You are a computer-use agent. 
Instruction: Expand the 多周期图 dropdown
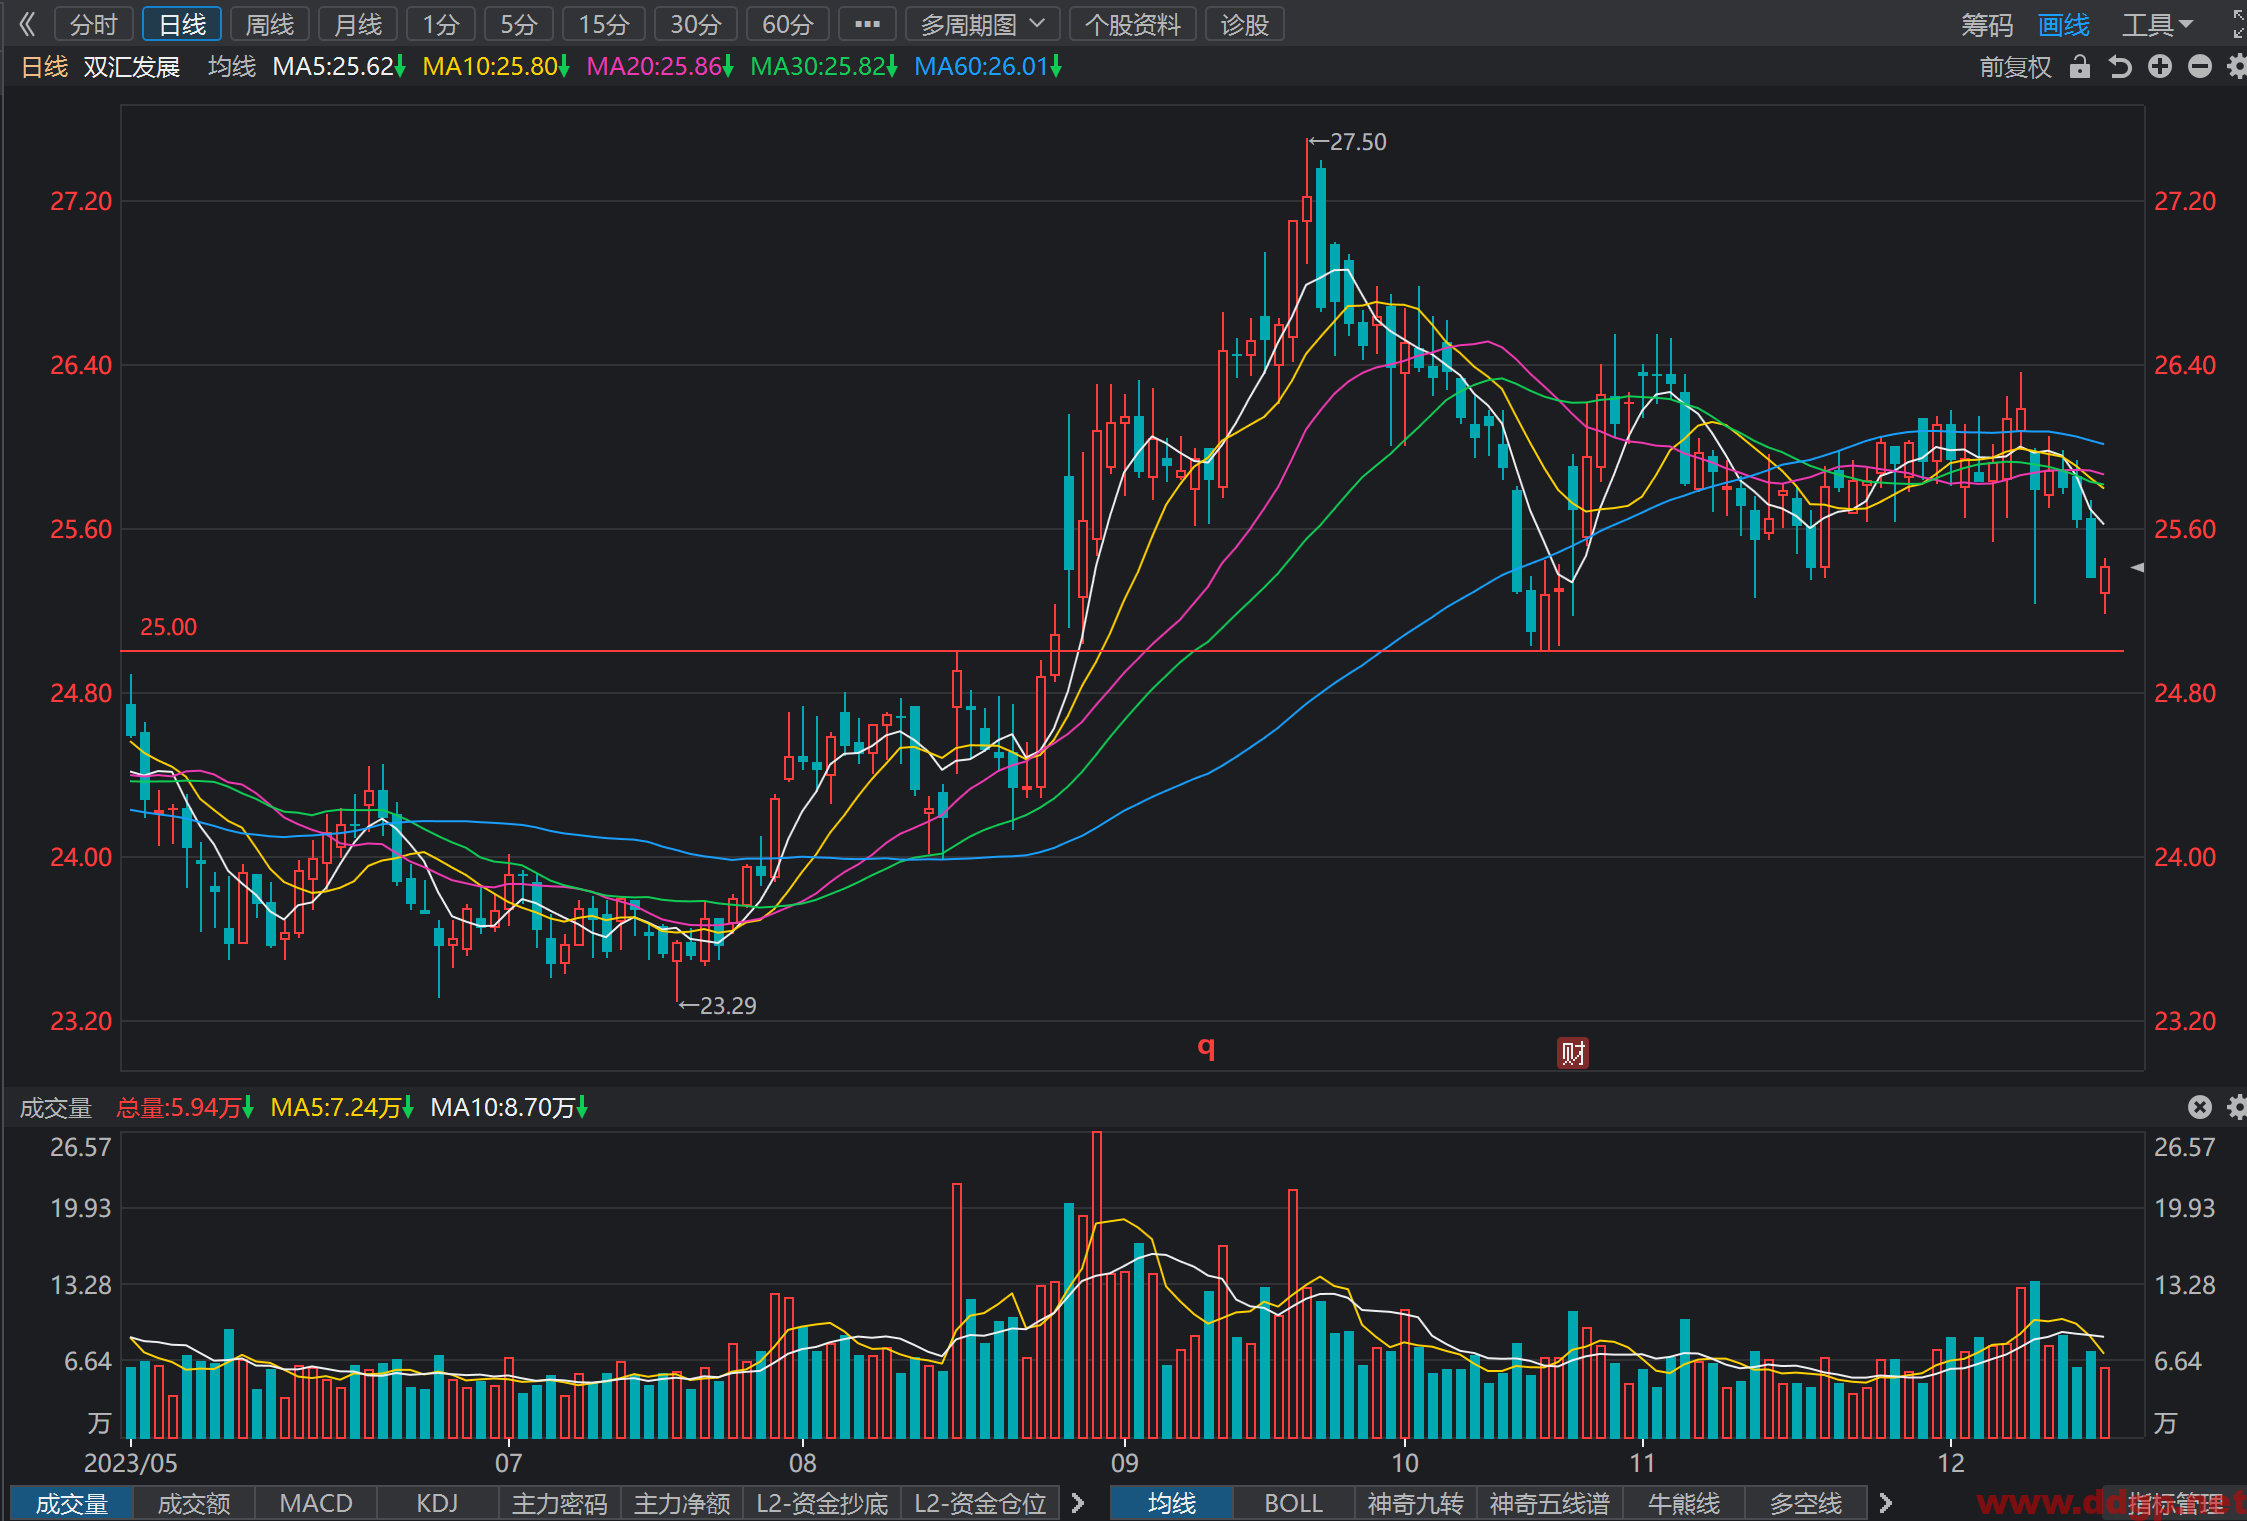[982, 24]
